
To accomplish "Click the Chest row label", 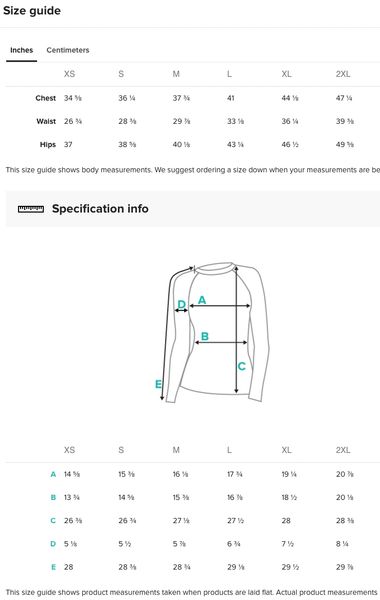I will [x=46, y=98].
